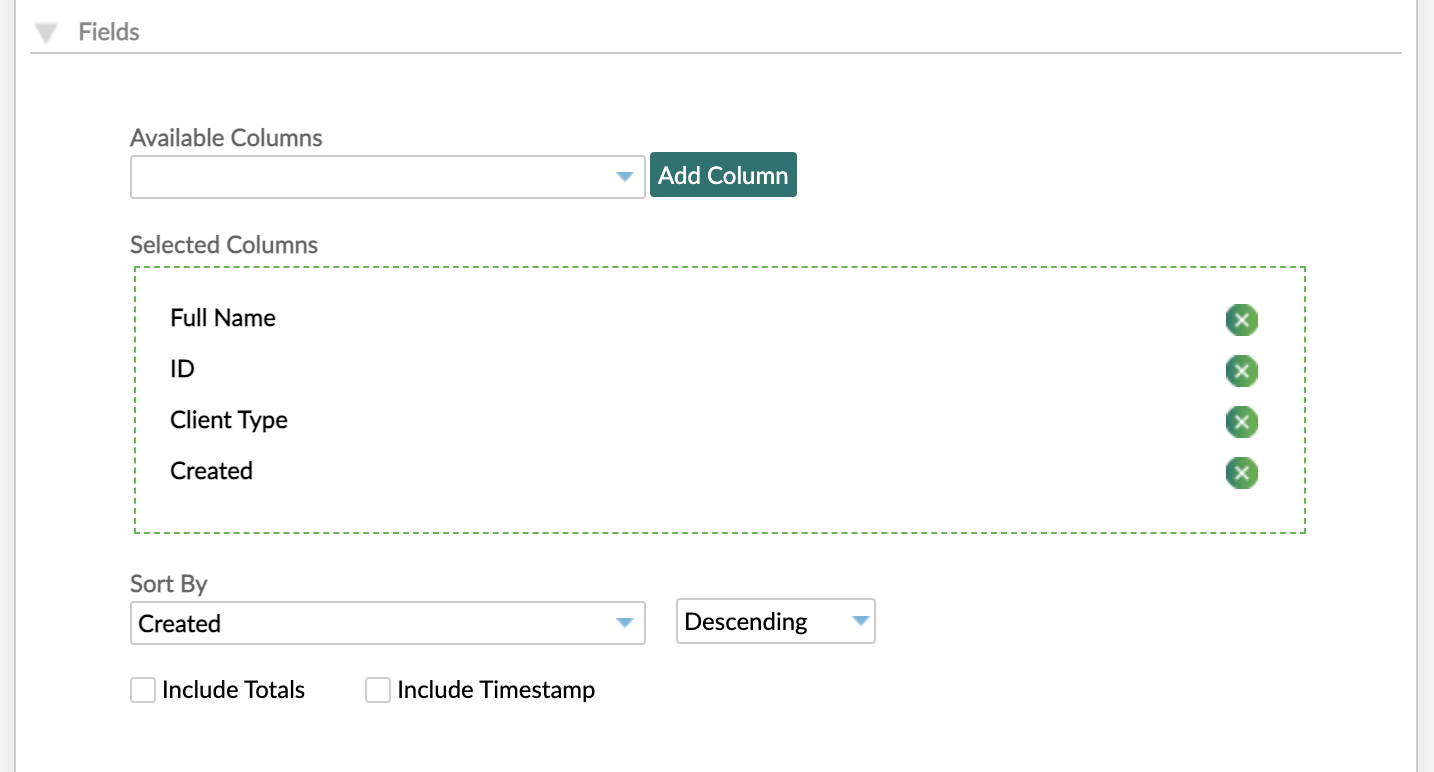1434x772 pixels.
Task: Remove the Created column via its X icon
Action: (1241, 473)
